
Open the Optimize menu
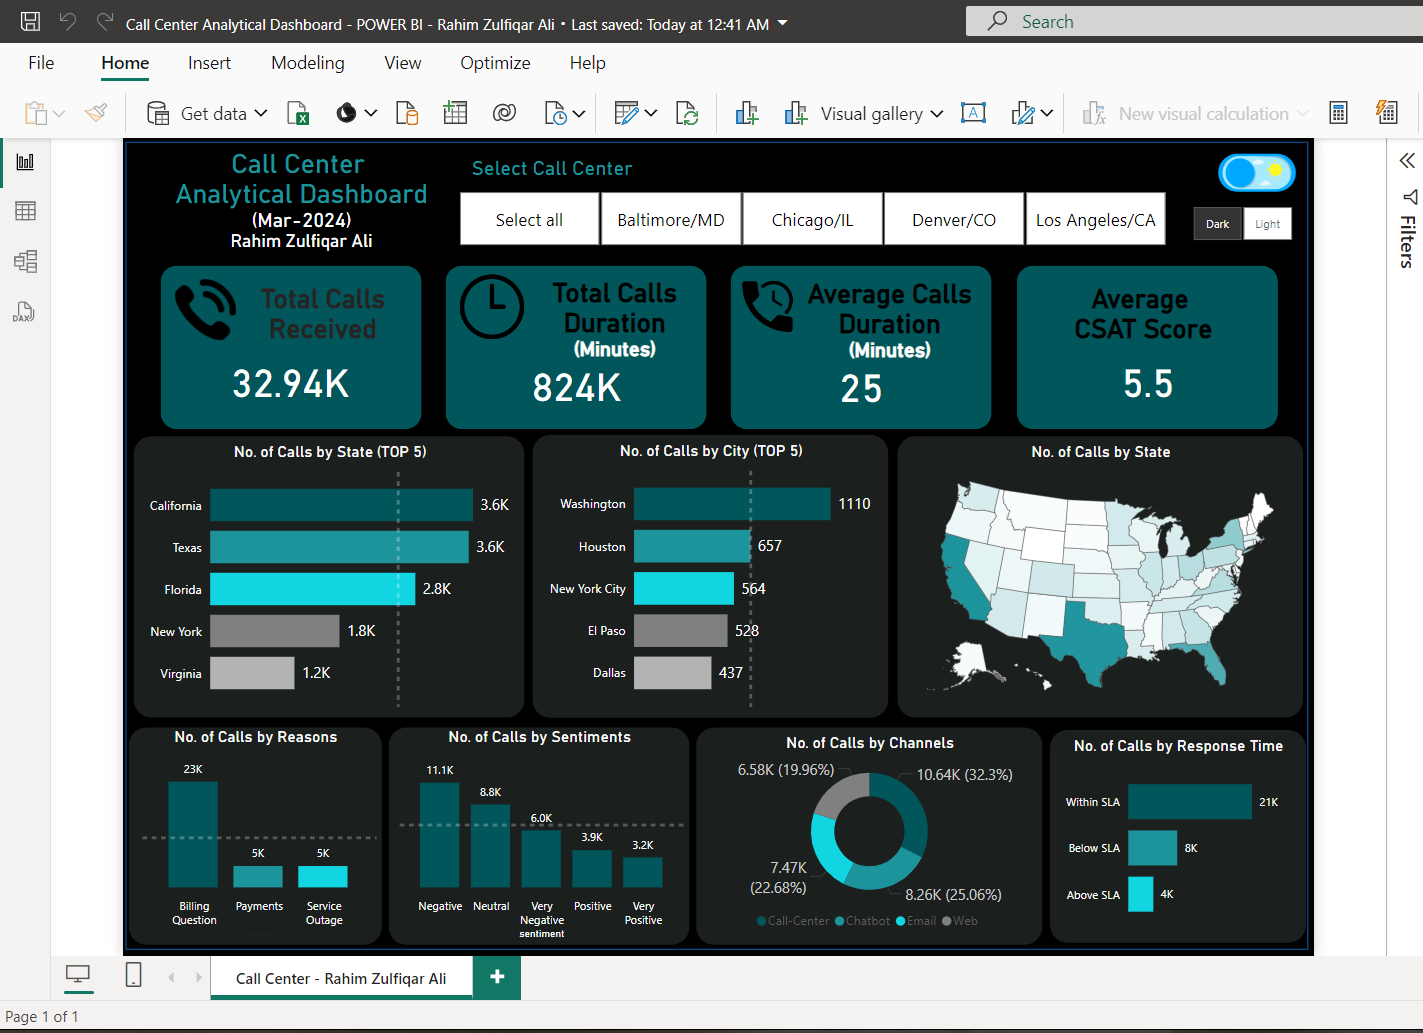tap(495, 62)
